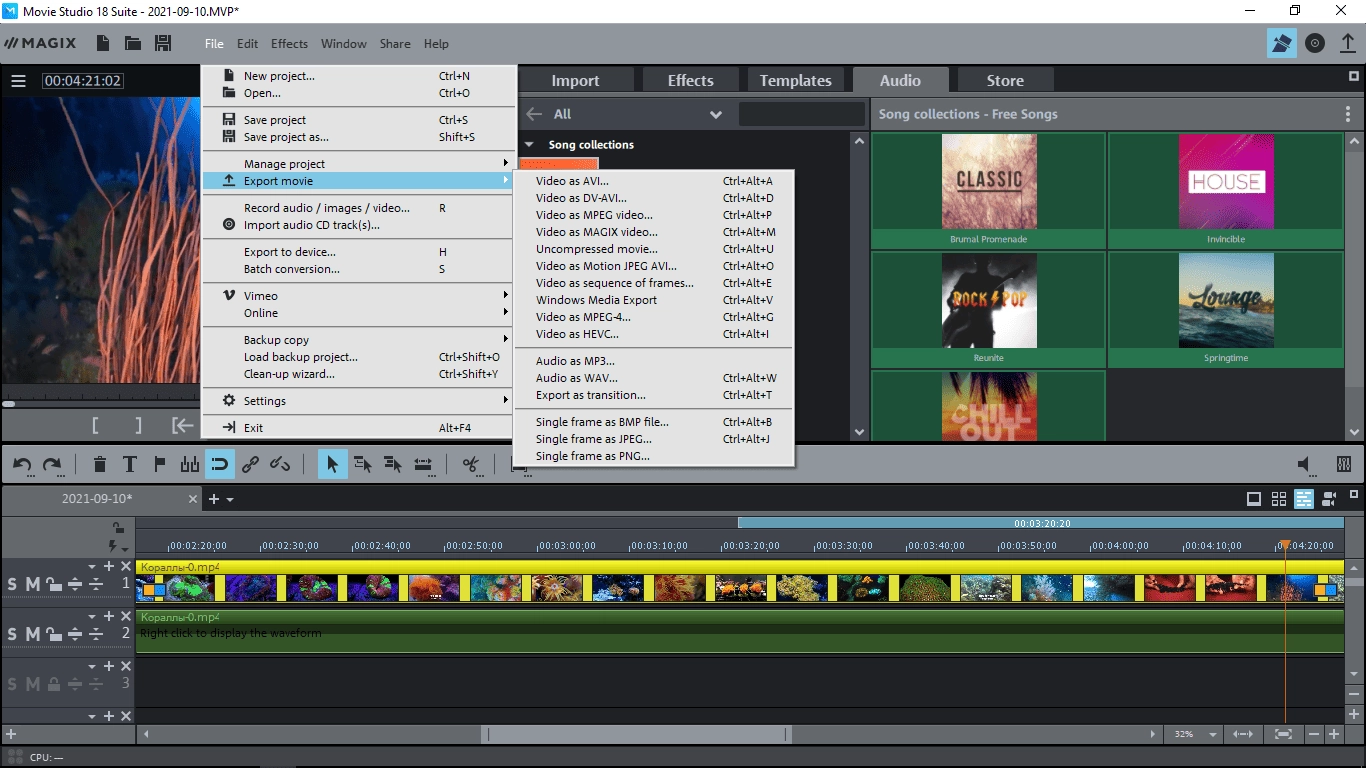
Task: Lock track 1 padlock
Action: 52,584
